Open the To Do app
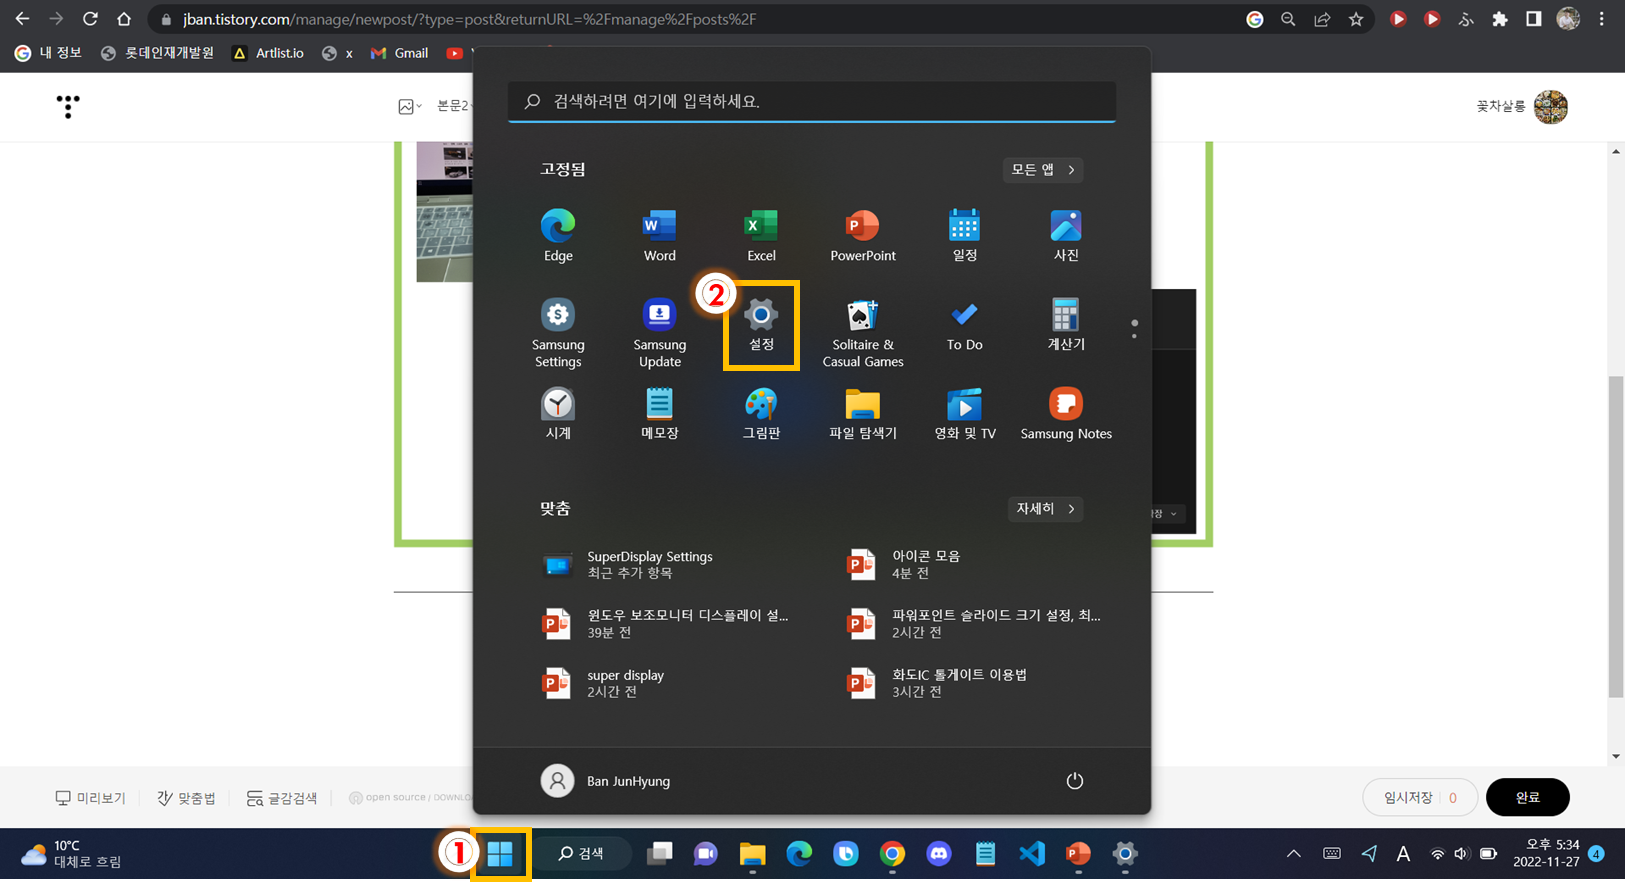The width and height of the screenshot is (1625, 887). pyautogui.click(x=964, y=326)
